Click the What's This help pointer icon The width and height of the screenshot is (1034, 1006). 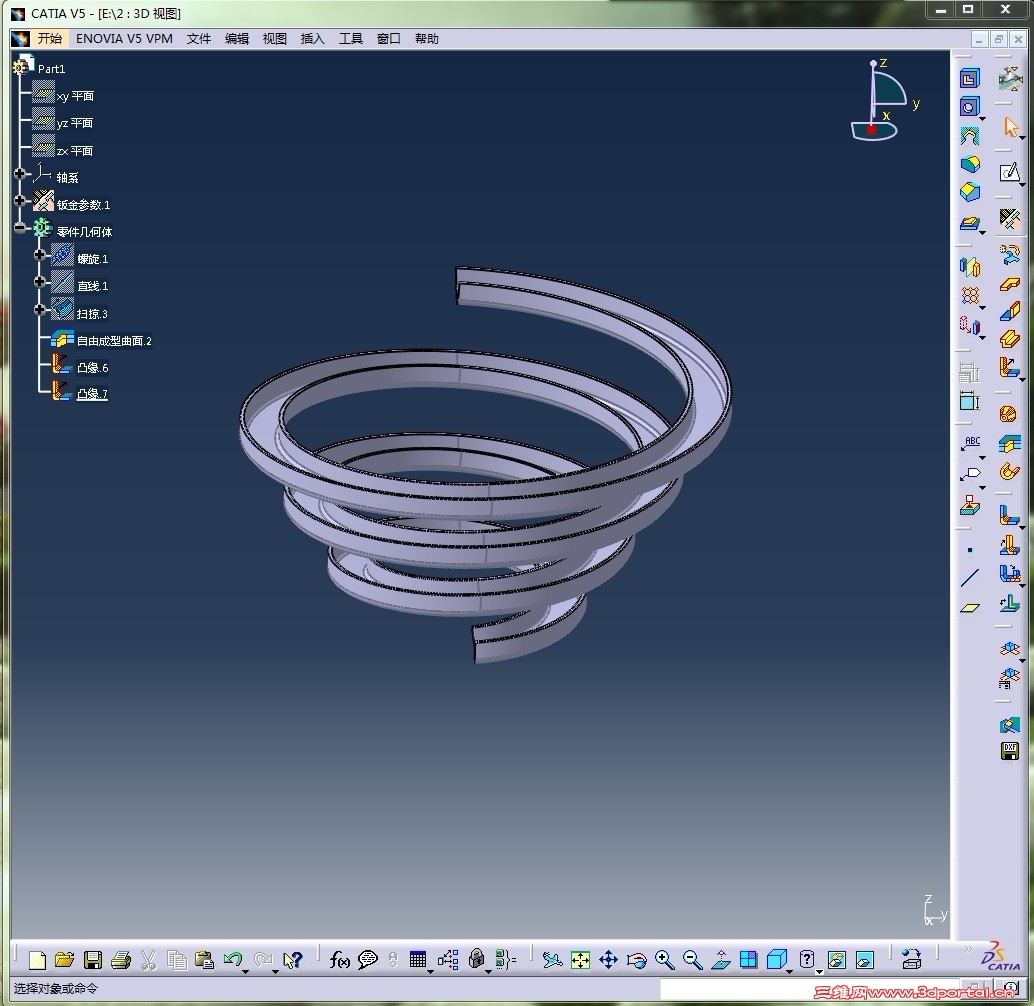[292, 960]
